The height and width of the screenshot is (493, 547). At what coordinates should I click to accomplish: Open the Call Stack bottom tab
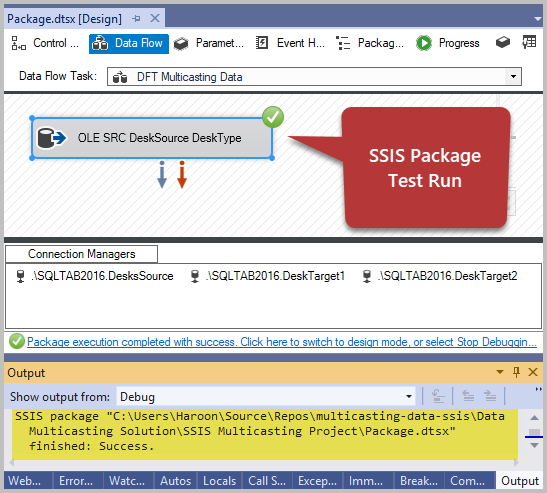tap(267, 481)
